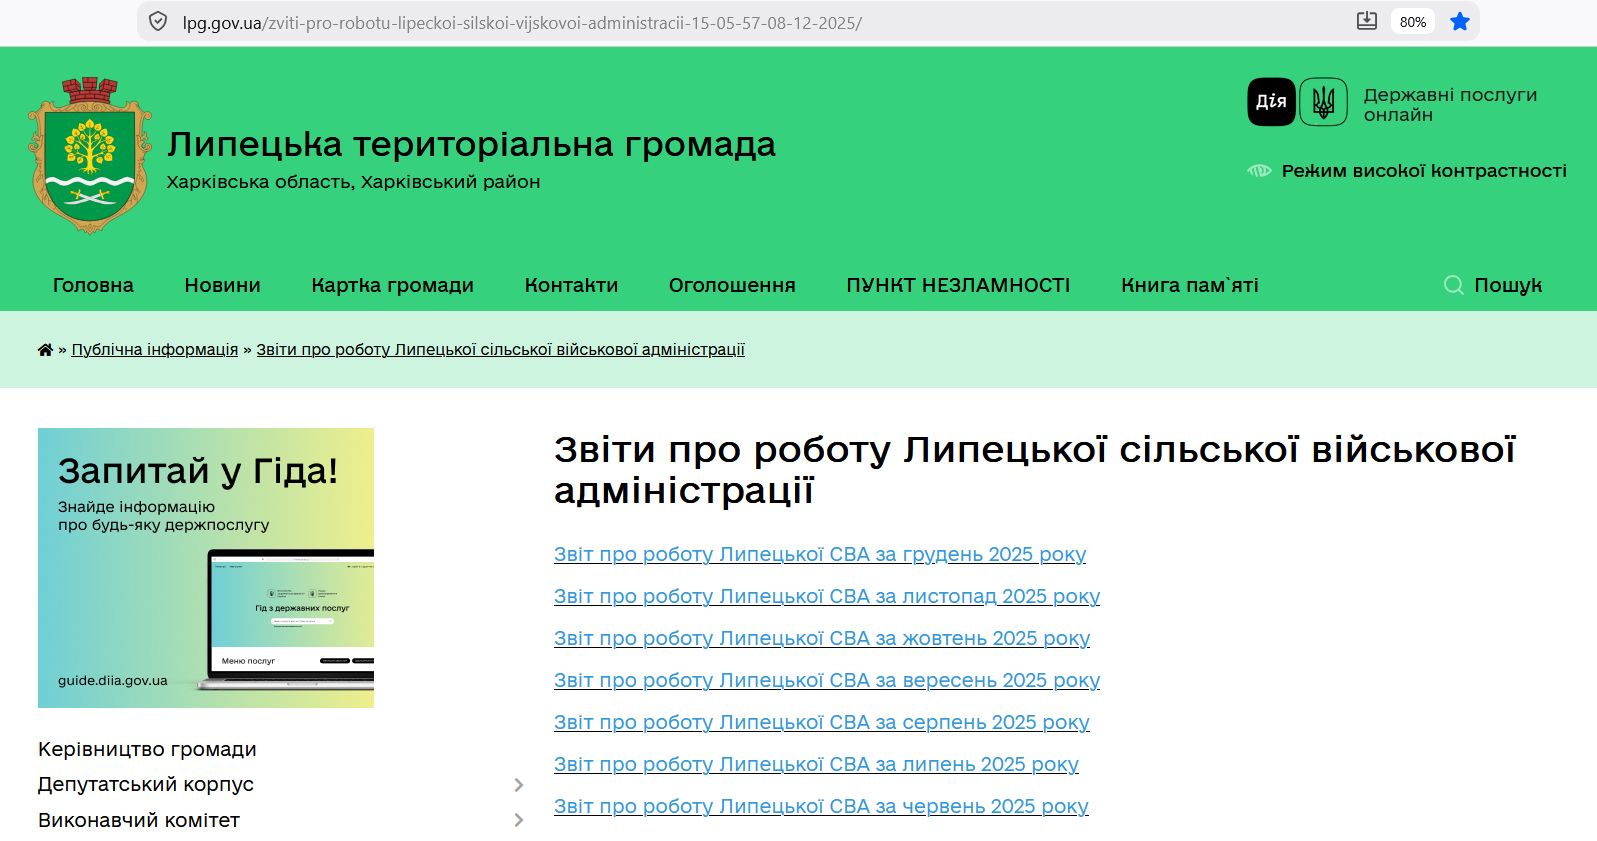Open Картка громади menu item

click(x=392, y=285)
